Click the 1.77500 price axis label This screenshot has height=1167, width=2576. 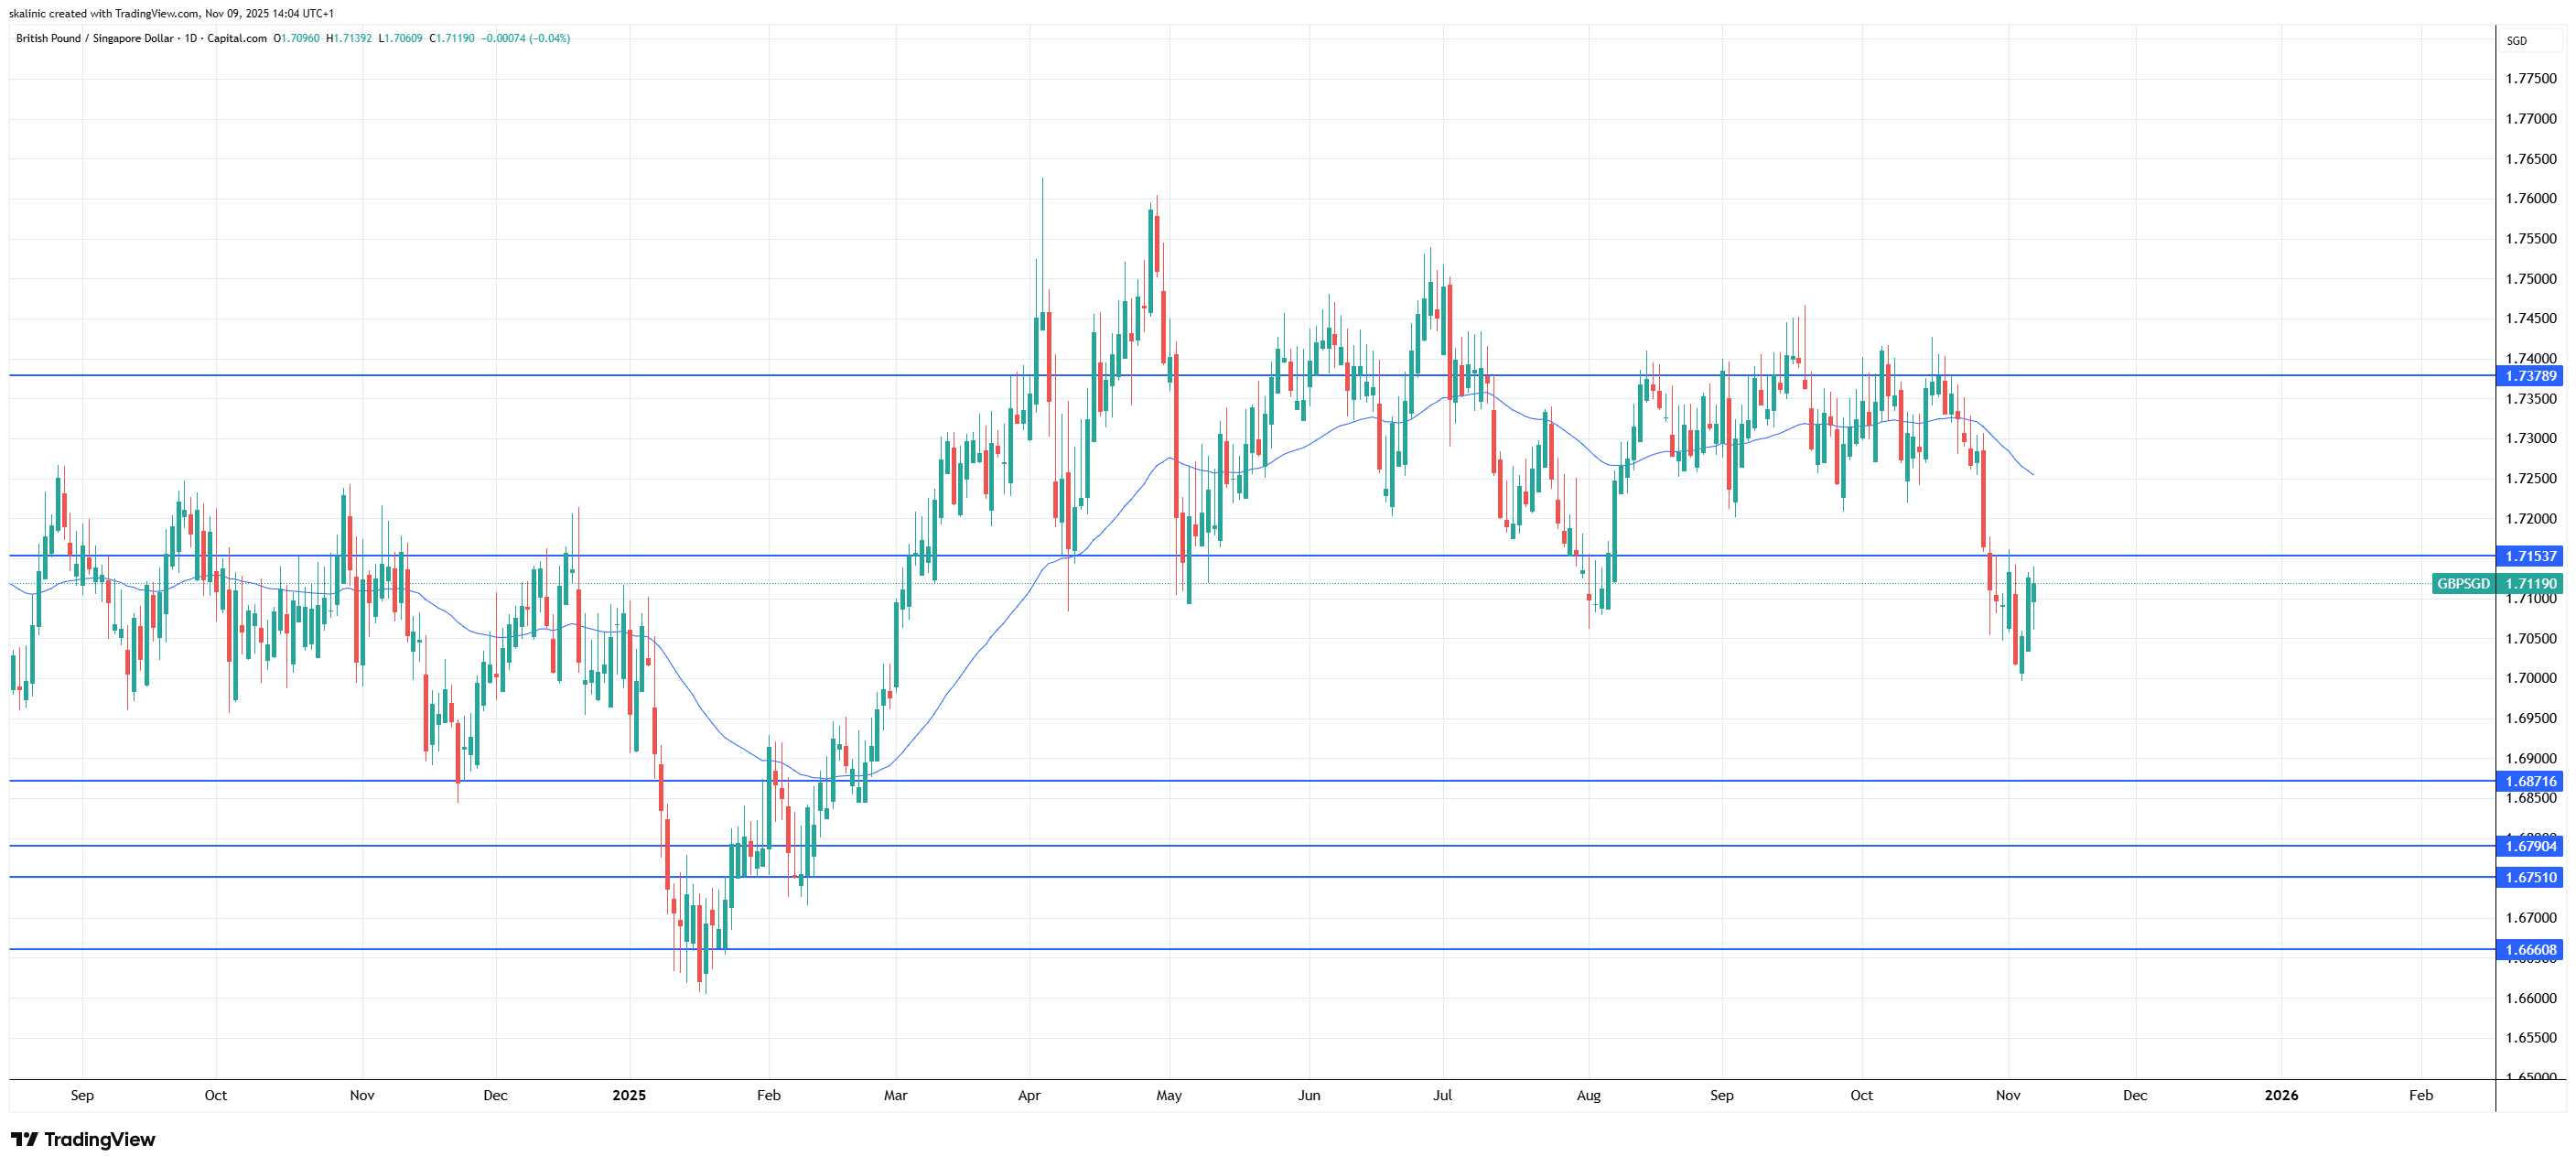click(x=2530, y=79)
